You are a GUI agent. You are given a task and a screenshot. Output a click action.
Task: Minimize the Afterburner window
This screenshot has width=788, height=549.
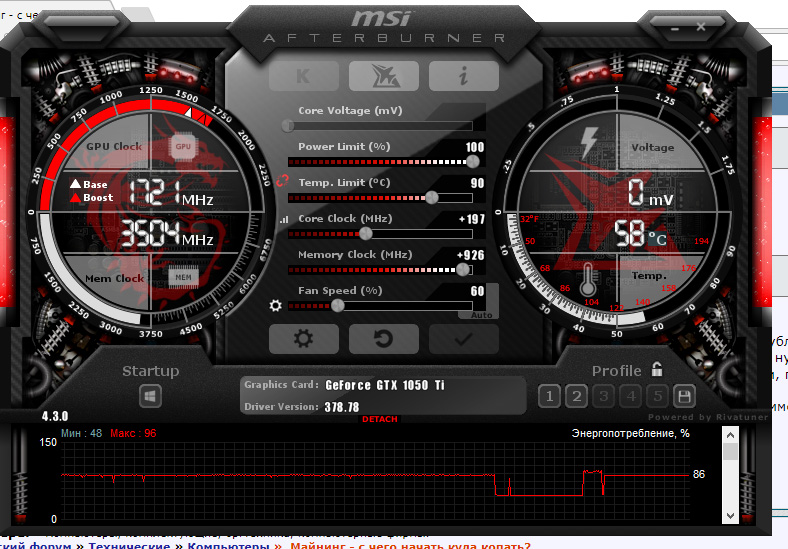674,29
